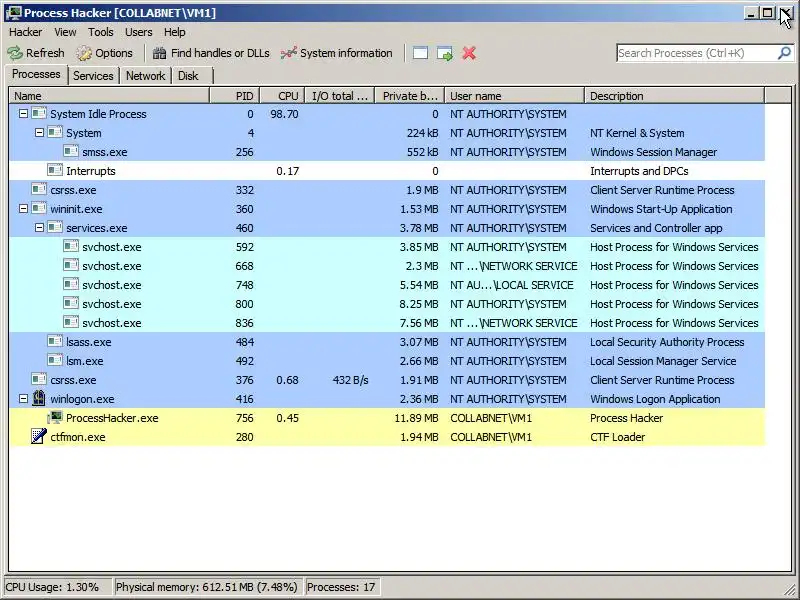The width and height of the screenshot is (800, 600).
Task: Sort by Private bytes column header
Action: click(x=410, y=95)
